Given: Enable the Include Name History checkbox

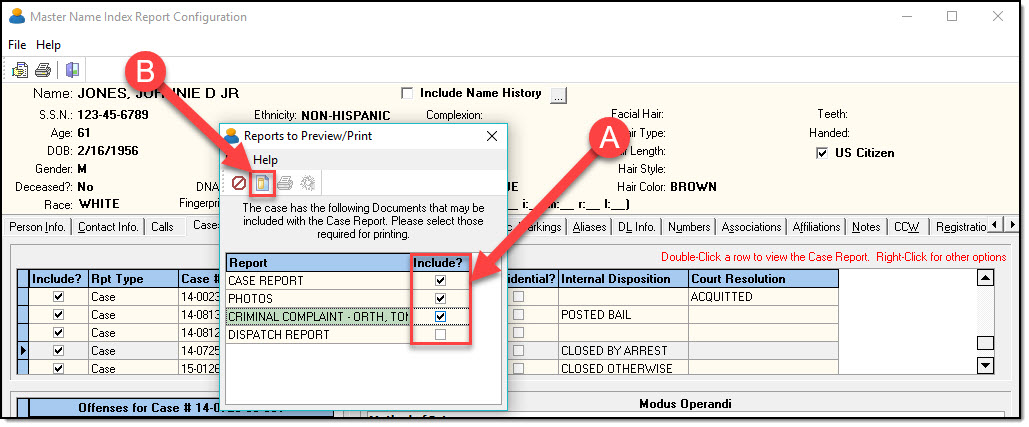Looking at the screenshot, I should tap(407, 94).
